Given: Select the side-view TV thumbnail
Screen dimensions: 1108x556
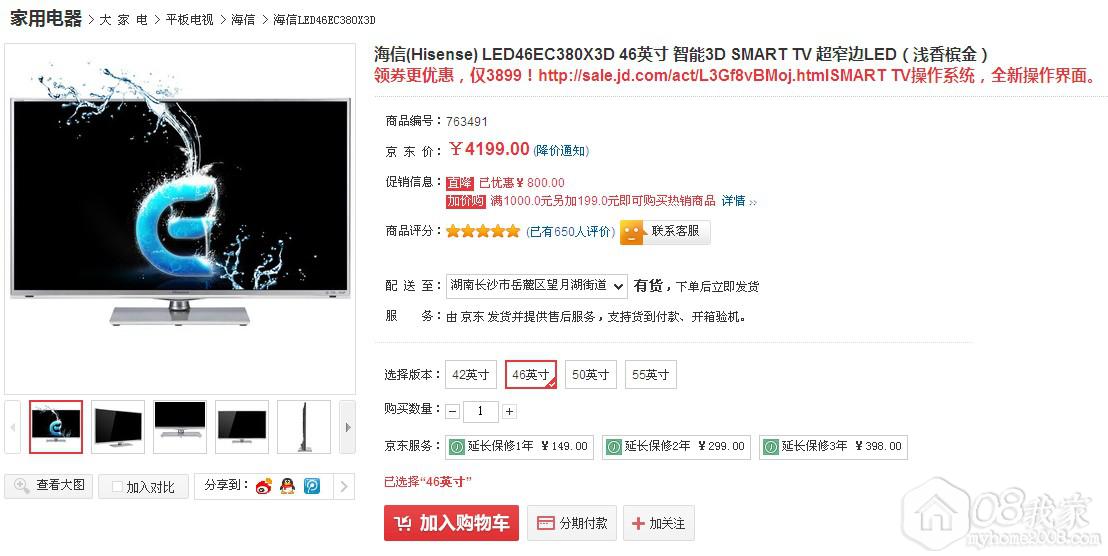Looking at the screenshot, I should [x=304, y=427].
